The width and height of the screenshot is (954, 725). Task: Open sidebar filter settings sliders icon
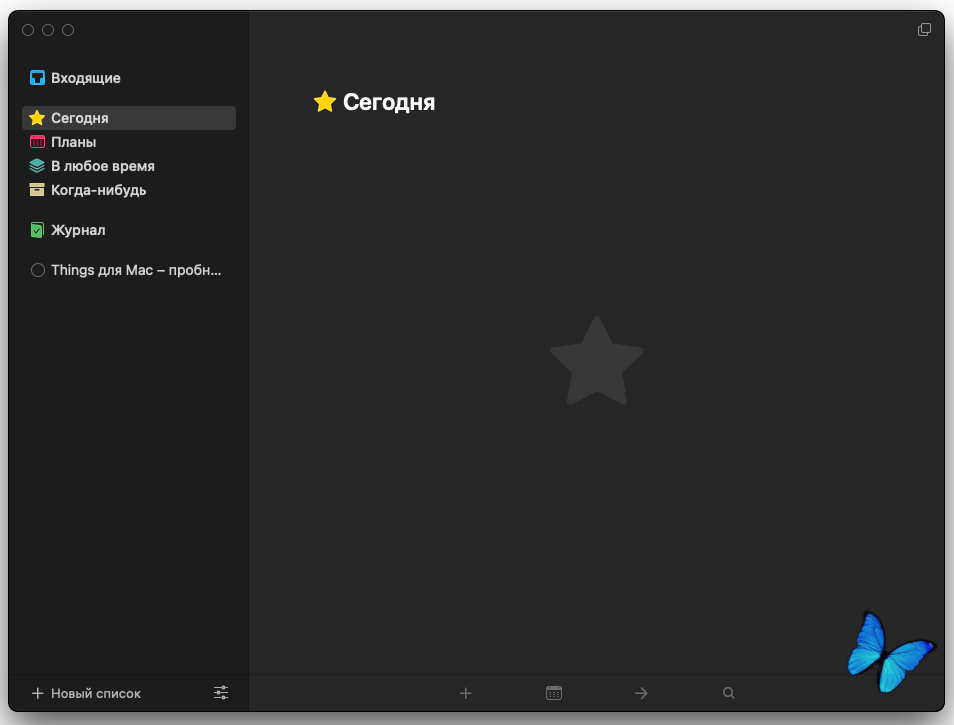tap(221, 693)
